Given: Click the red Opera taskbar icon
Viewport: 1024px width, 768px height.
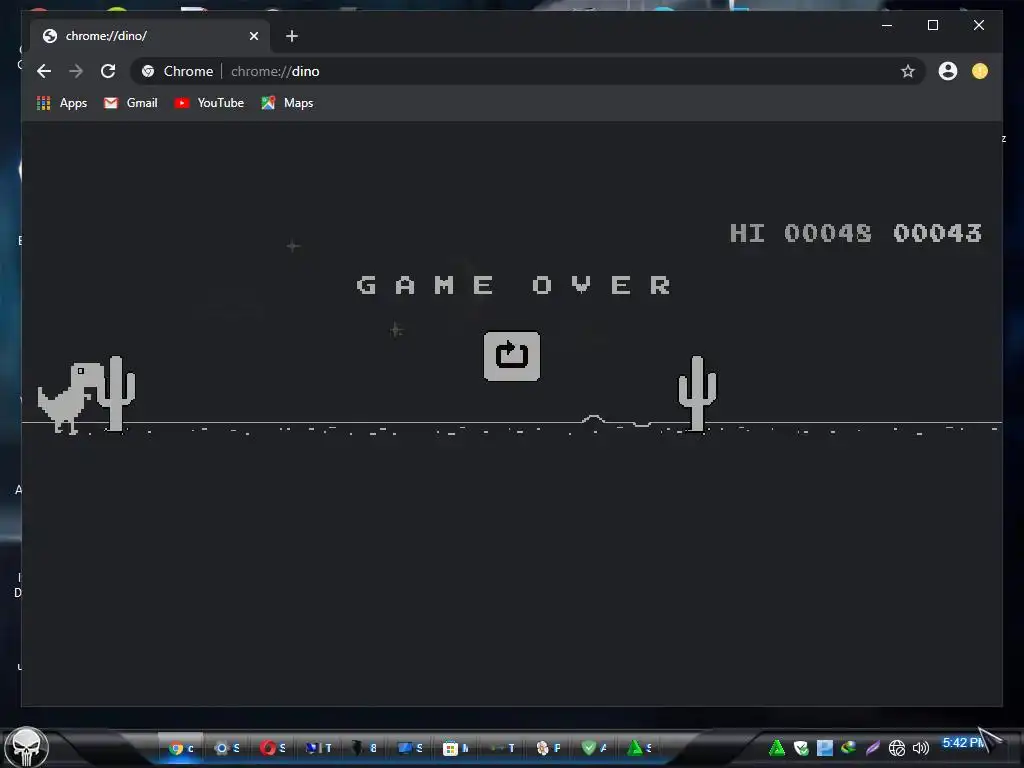Looking at the screenshot, I should click(x=272, y=748).
